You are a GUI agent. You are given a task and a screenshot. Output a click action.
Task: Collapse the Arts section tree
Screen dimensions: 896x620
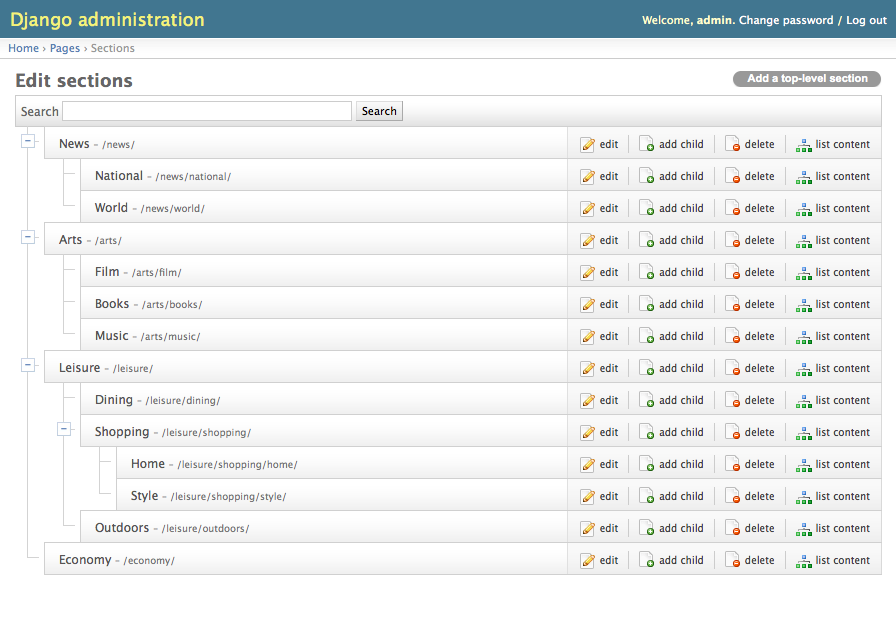tap(28, 237)
